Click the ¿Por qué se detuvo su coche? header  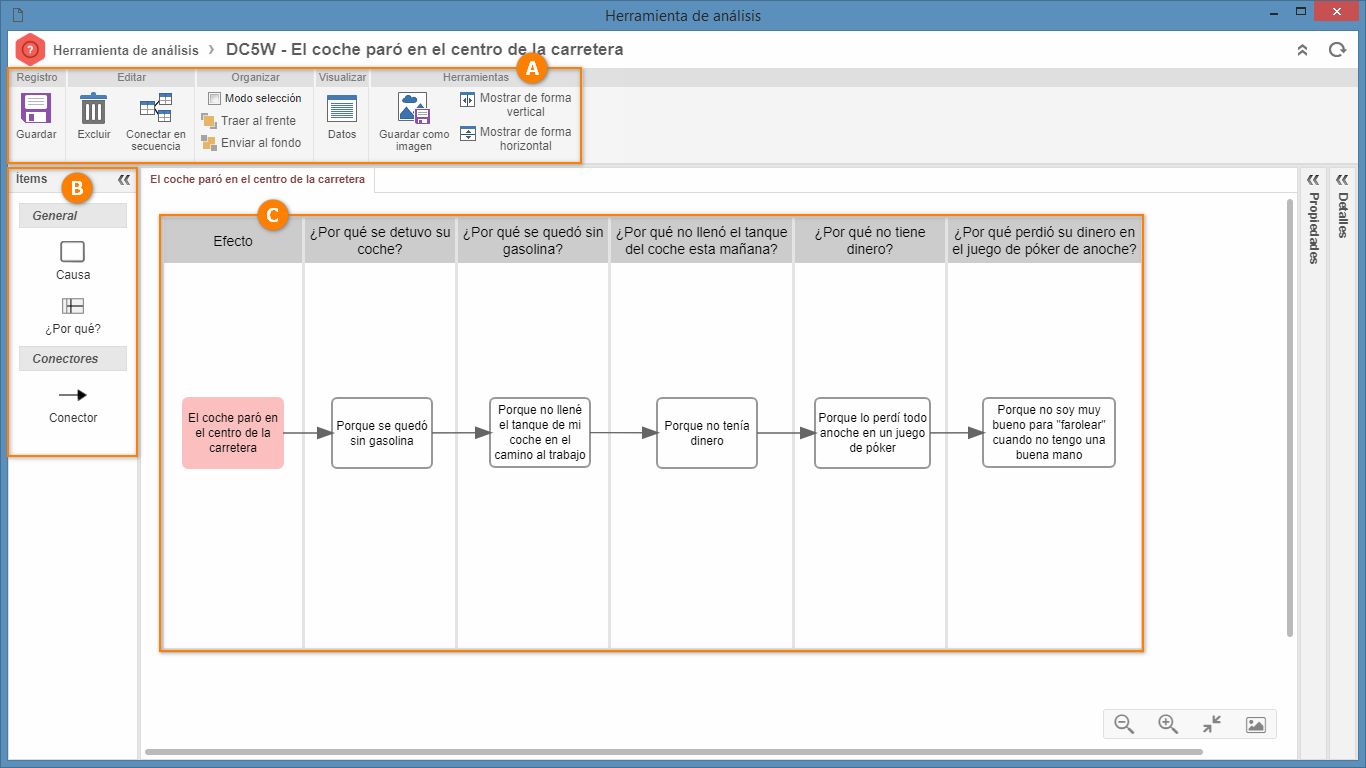[x=380, y=240]
